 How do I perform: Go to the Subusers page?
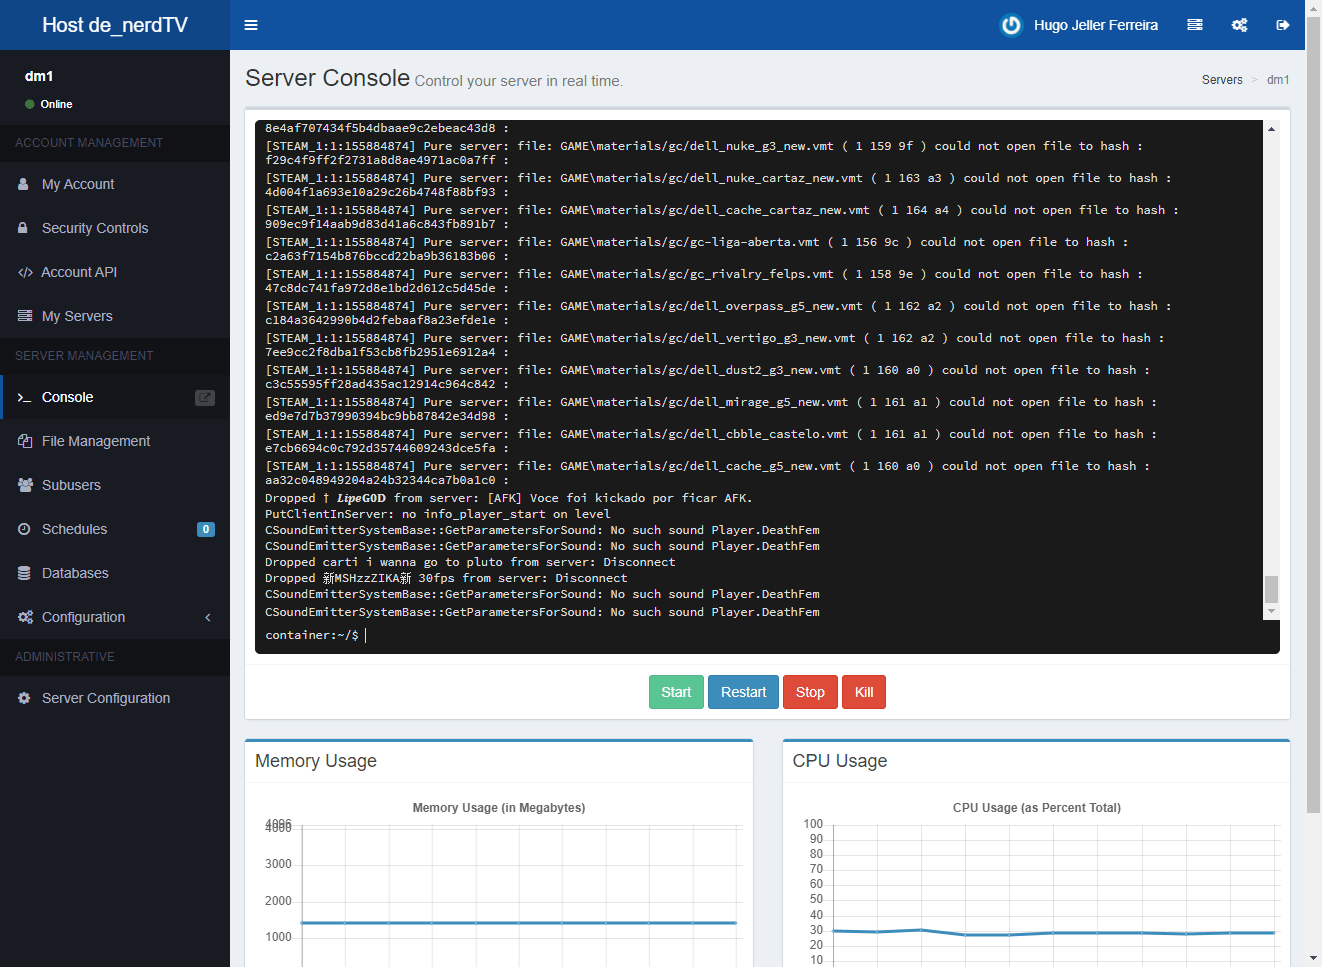click(x=71, y=485)
